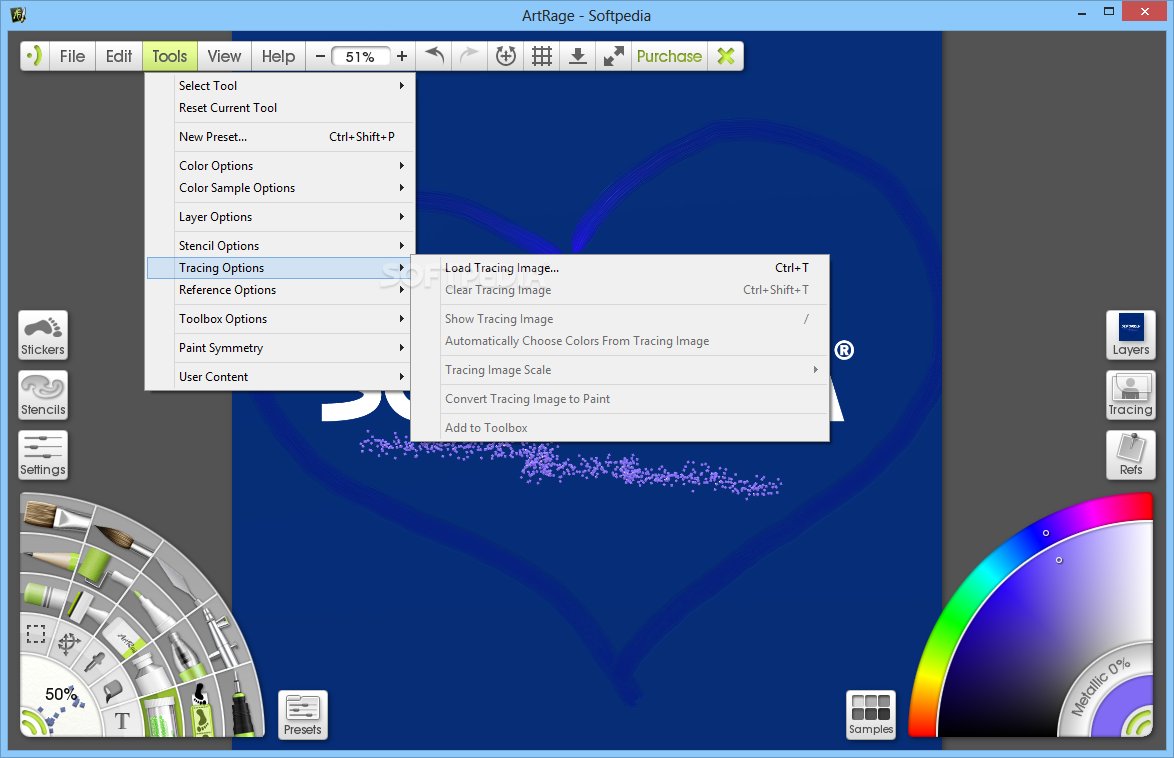Select the Gloop Pen tool
1174x758 pixels.
tap(184, 653)
